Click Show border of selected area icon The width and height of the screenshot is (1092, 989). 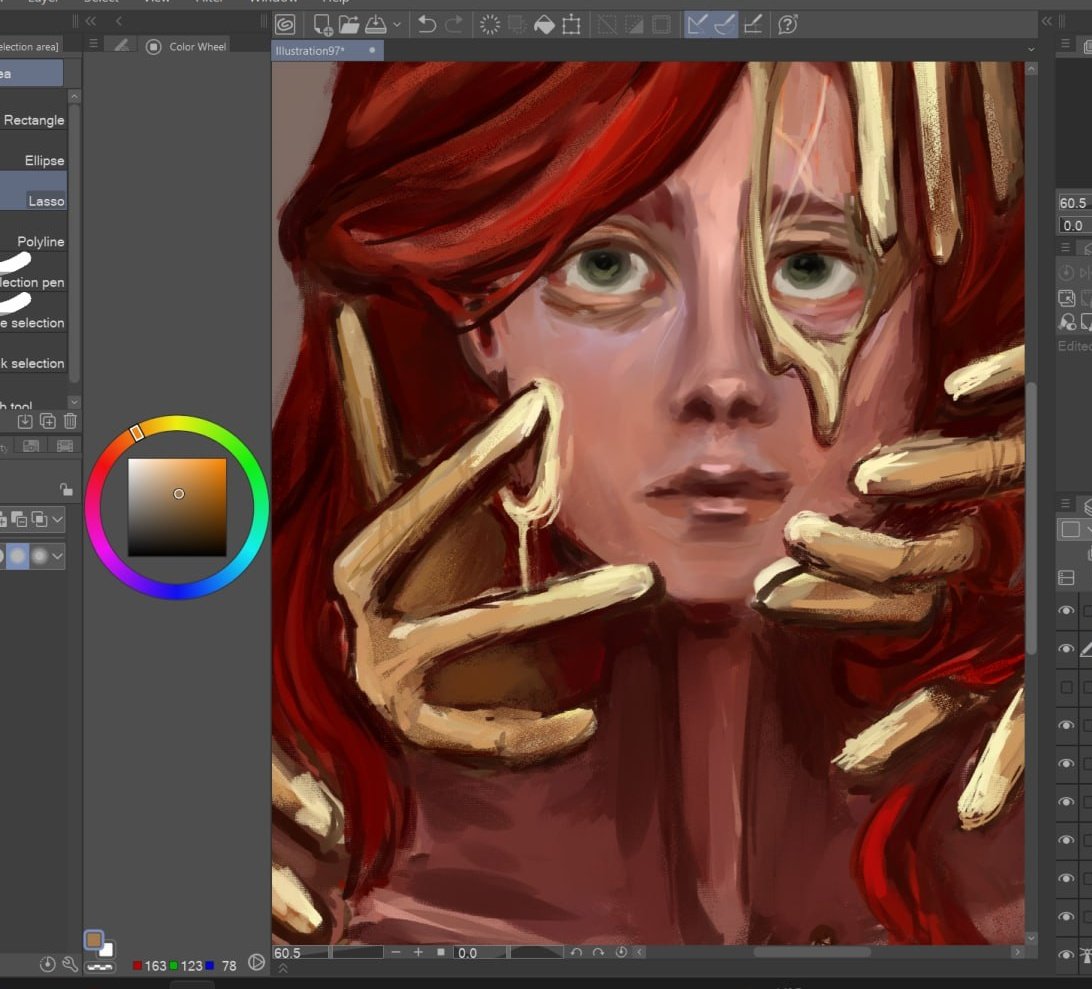pyautogui.click(x=662, y=25)
